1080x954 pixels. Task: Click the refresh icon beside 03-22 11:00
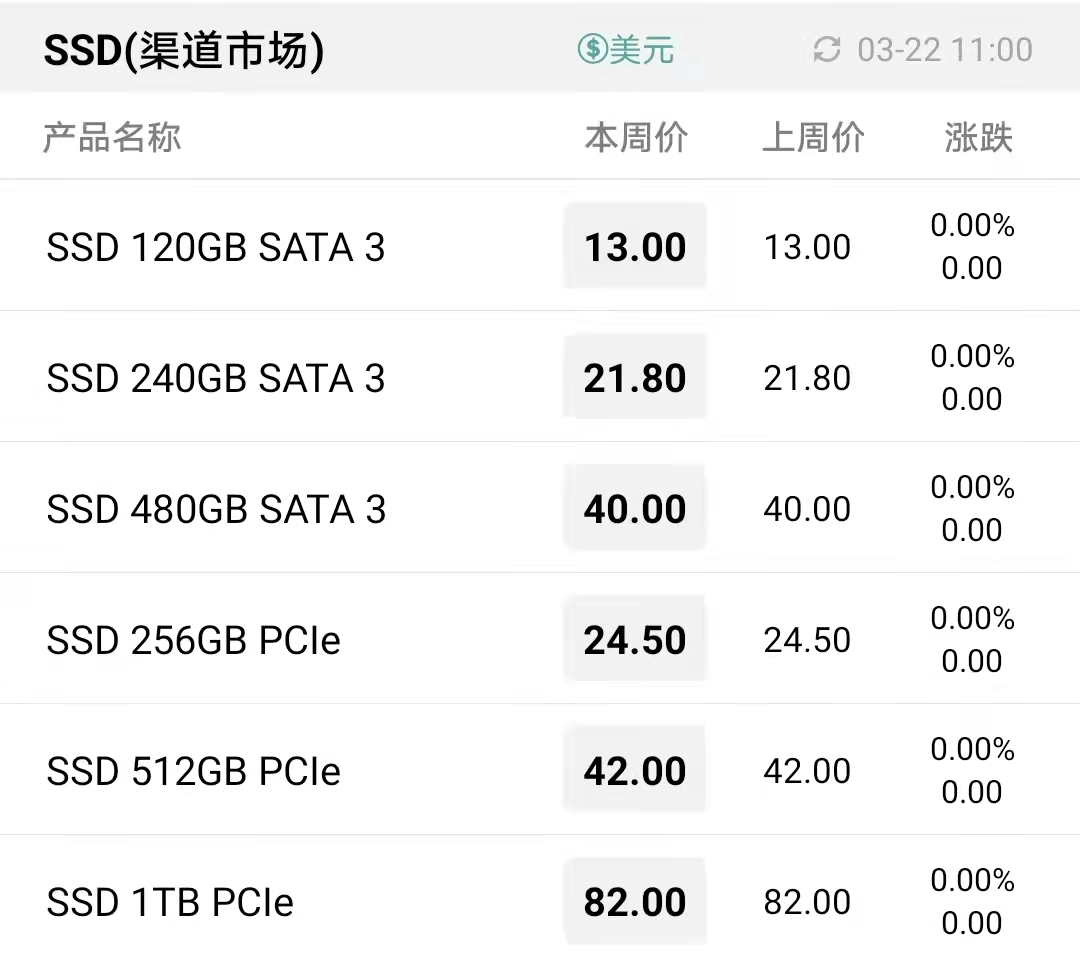coord(827,50)
